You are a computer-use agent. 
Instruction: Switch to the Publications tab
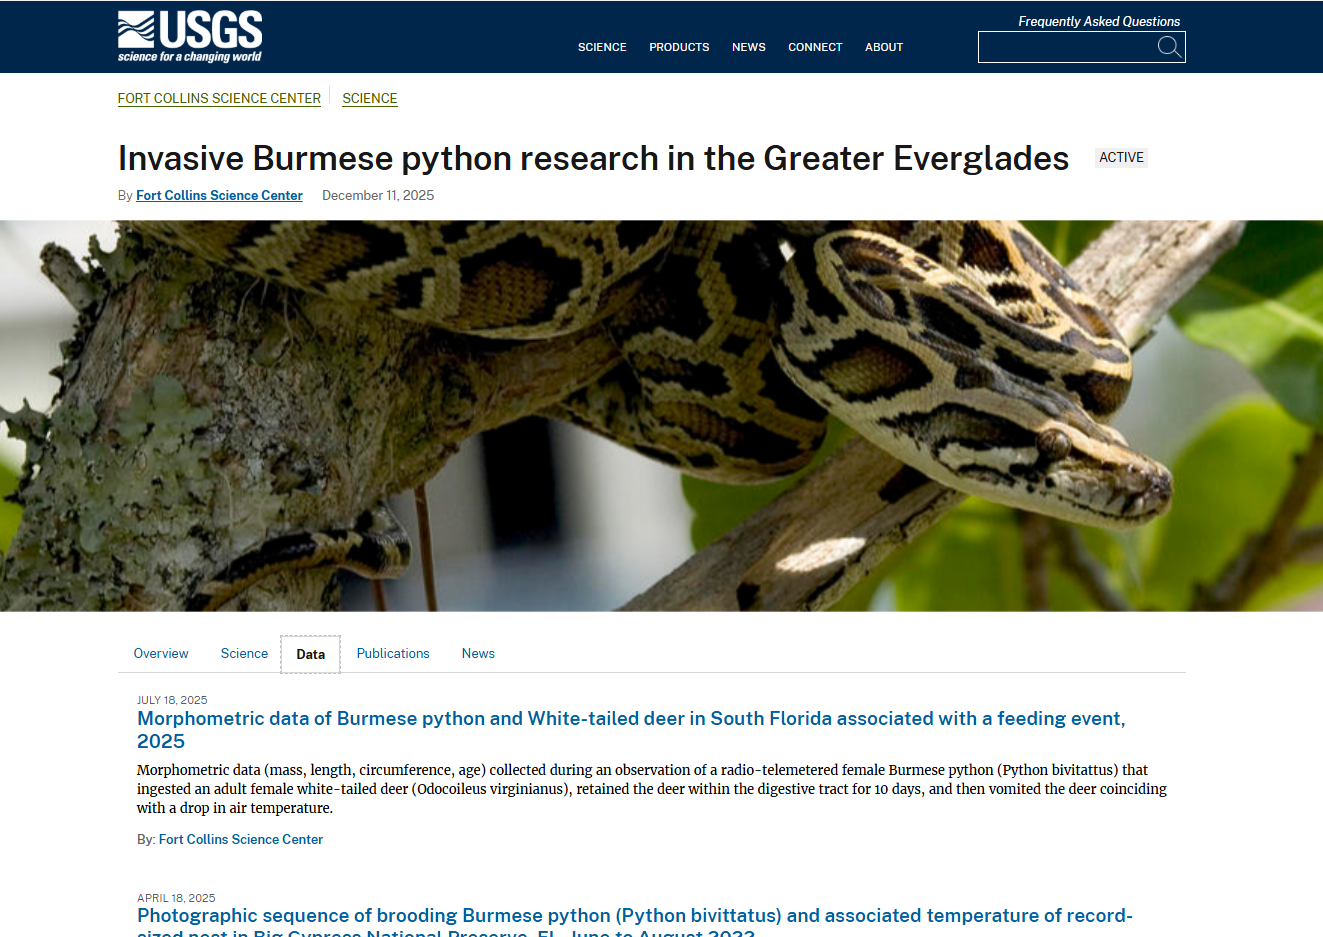click(x=392, y=653)
